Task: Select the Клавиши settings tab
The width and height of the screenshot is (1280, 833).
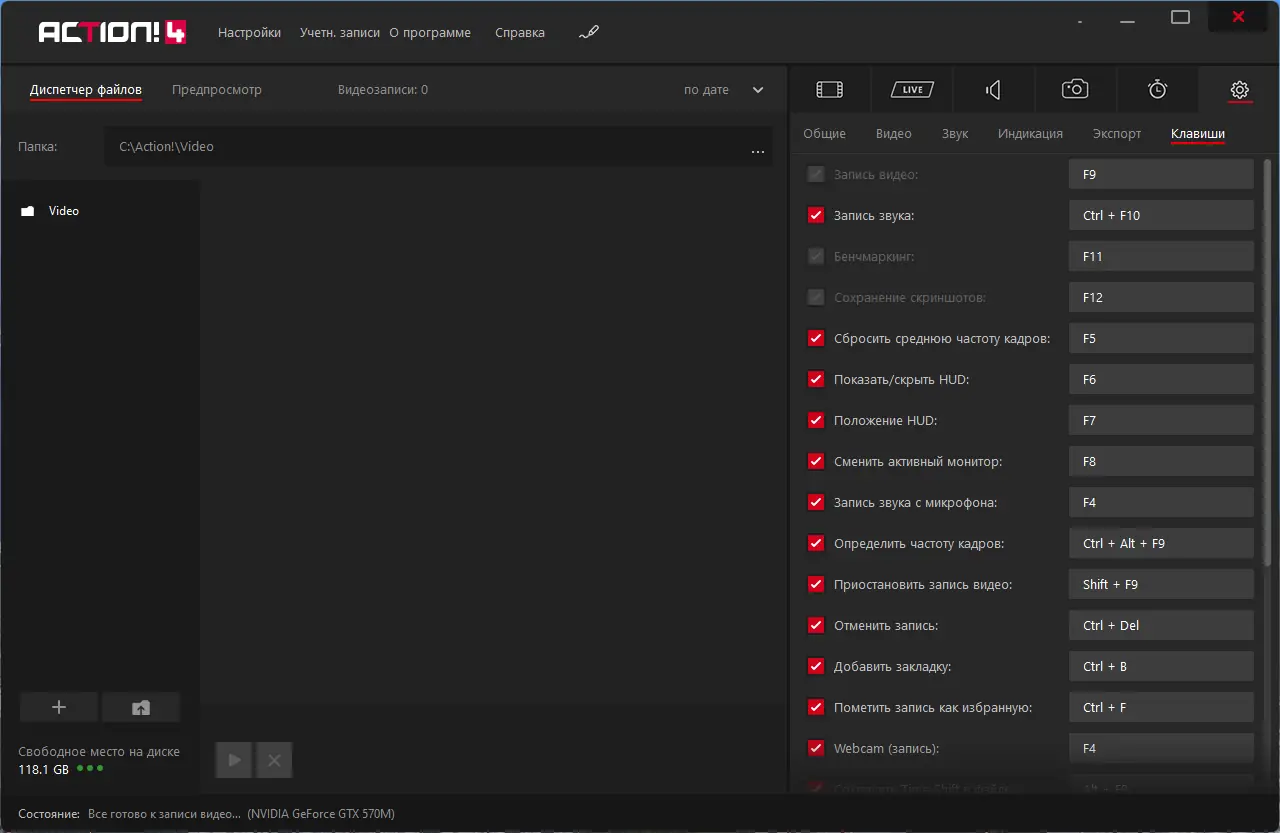Action: pyautogui.click(x=1198, y=133)
